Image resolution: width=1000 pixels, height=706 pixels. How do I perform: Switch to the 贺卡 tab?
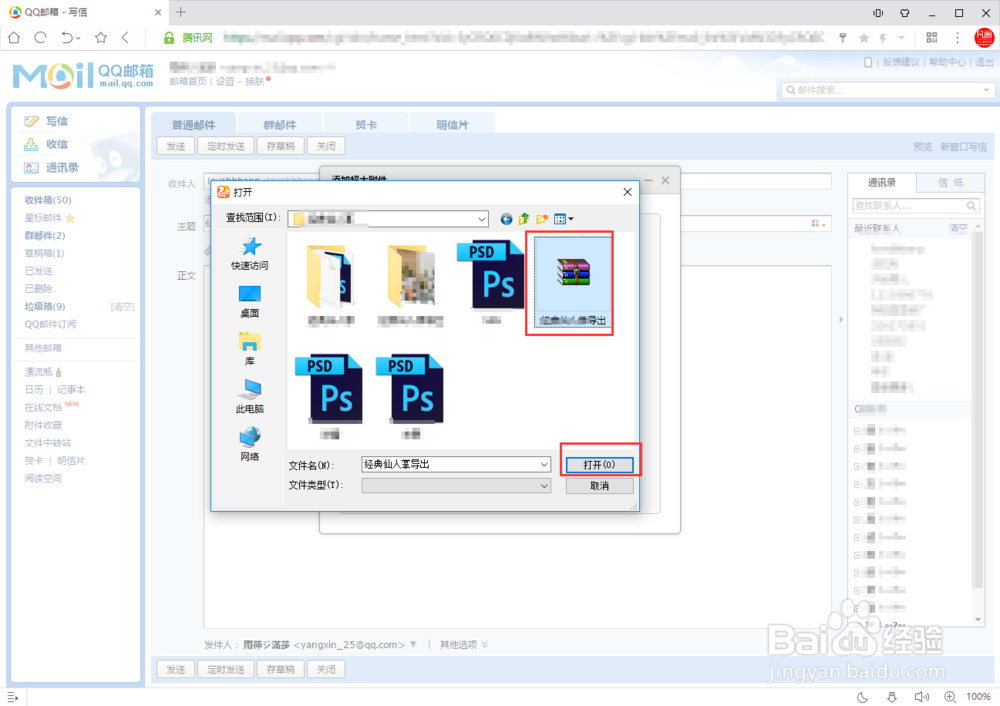pyautogui.click(x=366, y=124)
